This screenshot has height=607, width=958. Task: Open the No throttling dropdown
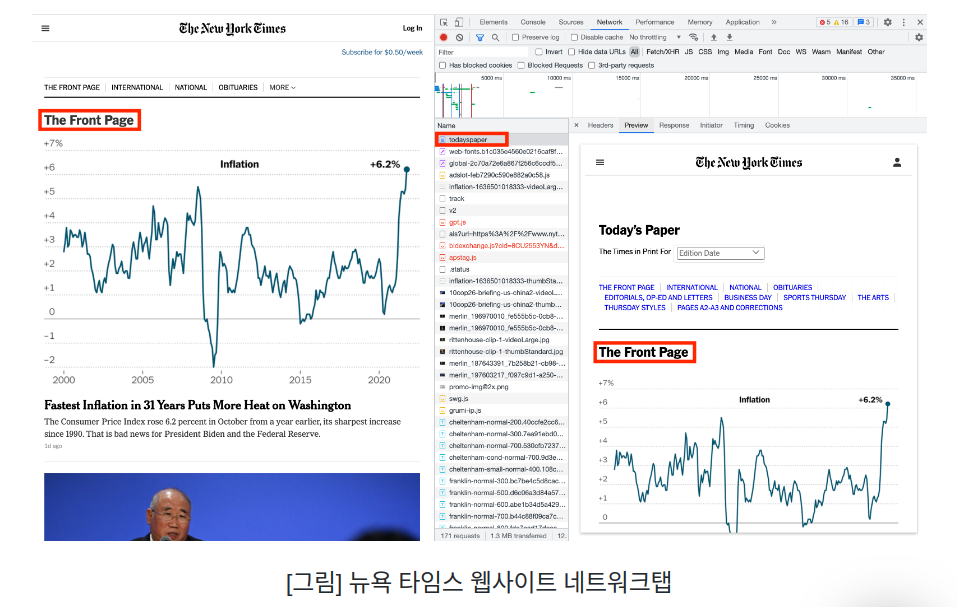click(x=655, y=37)
